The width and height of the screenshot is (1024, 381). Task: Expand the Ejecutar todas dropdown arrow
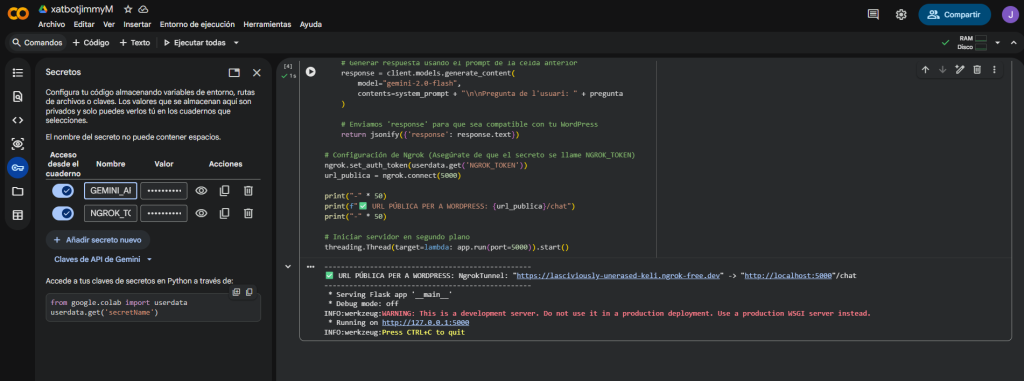236,42
